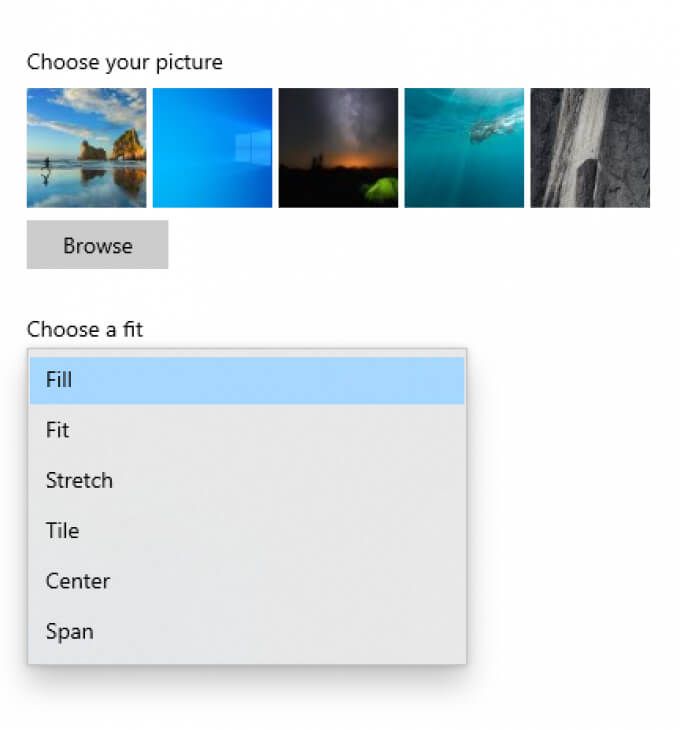
Task: Click the white rock streak in cliff thumbnail
Action: pos(575,140)
